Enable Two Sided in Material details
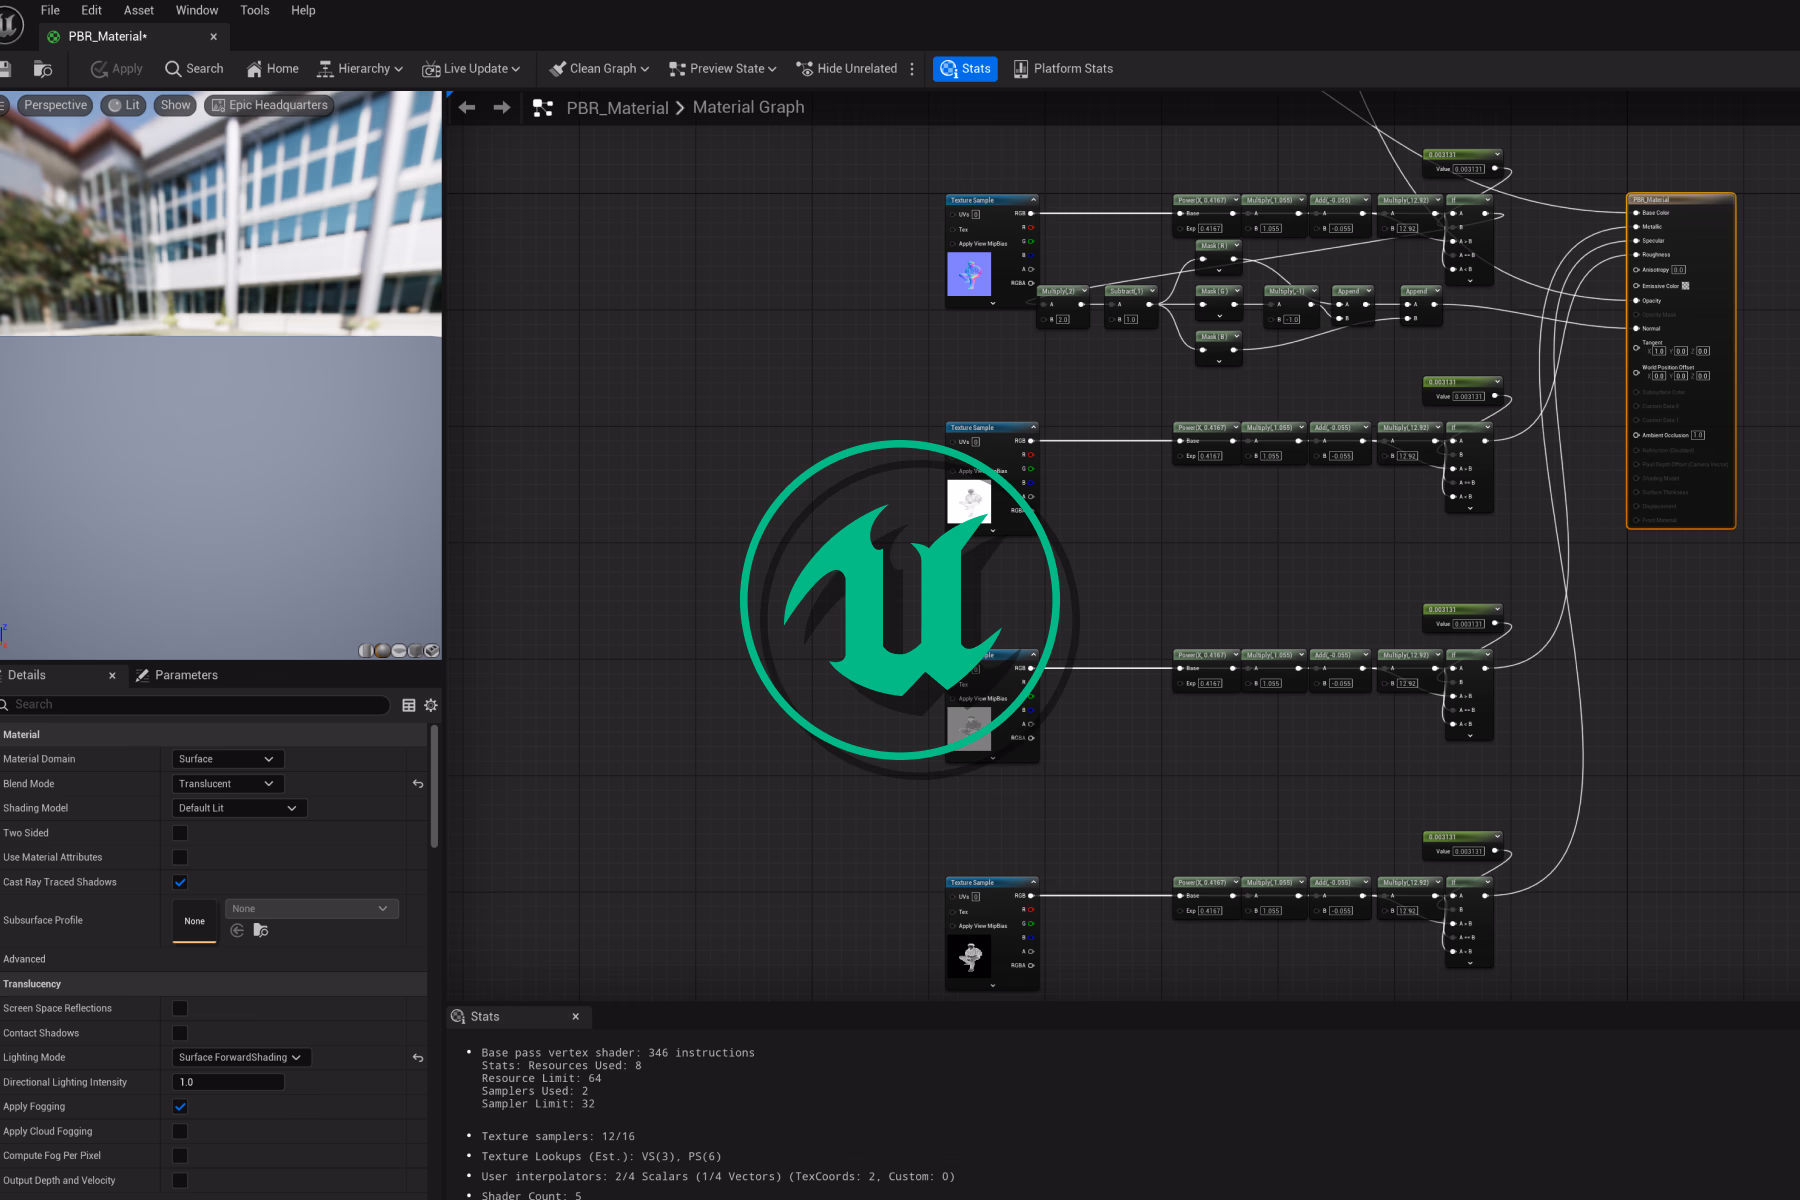The width and height of the screenshot is (1800, 1200). (180, 832)
